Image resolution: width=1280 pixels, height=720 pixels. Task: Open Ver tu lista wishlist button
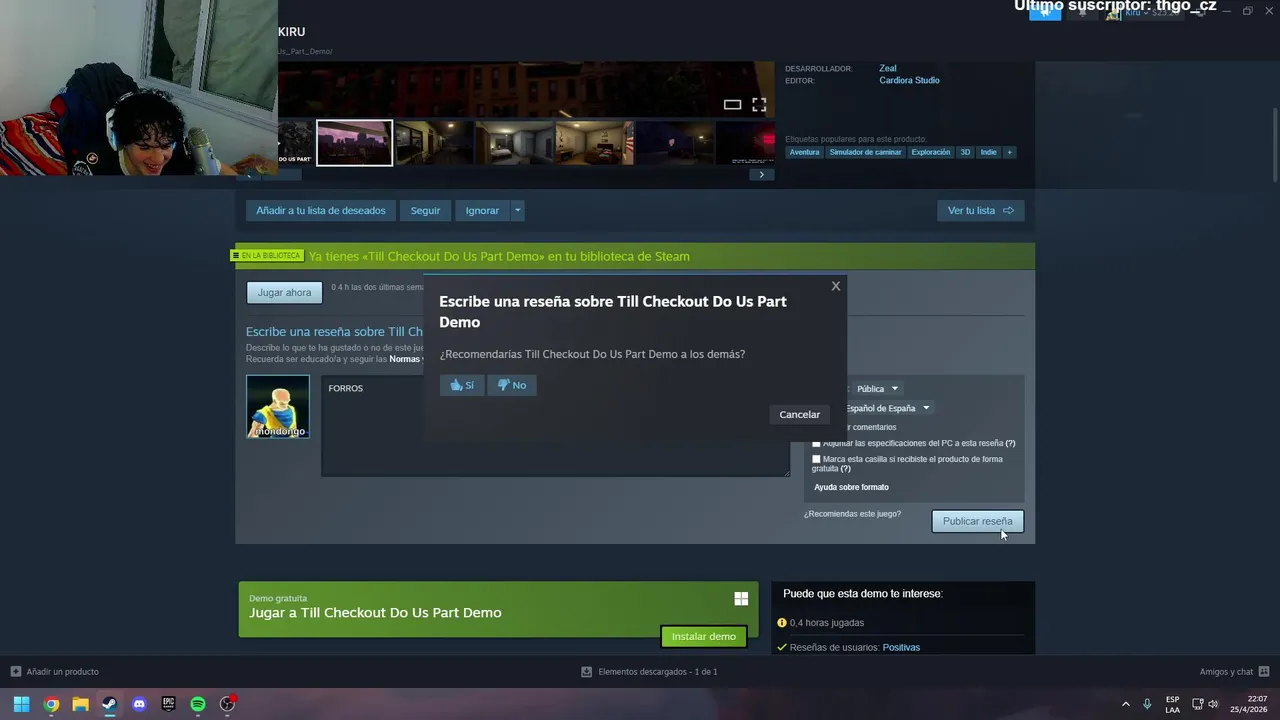coord(980,210)
